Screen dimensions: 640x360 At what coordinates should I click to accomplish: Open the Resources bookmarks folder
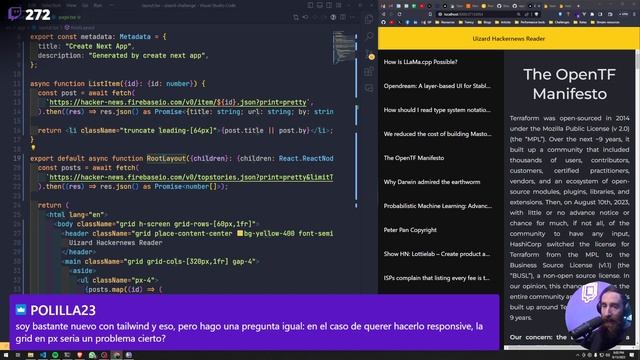pyautogui.click(x=444, y=22)
